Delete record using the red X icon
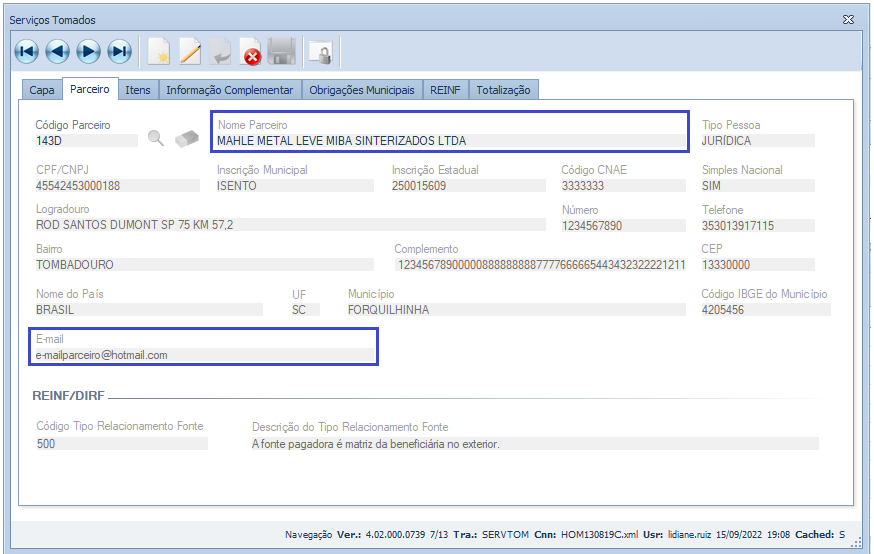The width and height of the screenshot is (874, 554). point(251,52)
